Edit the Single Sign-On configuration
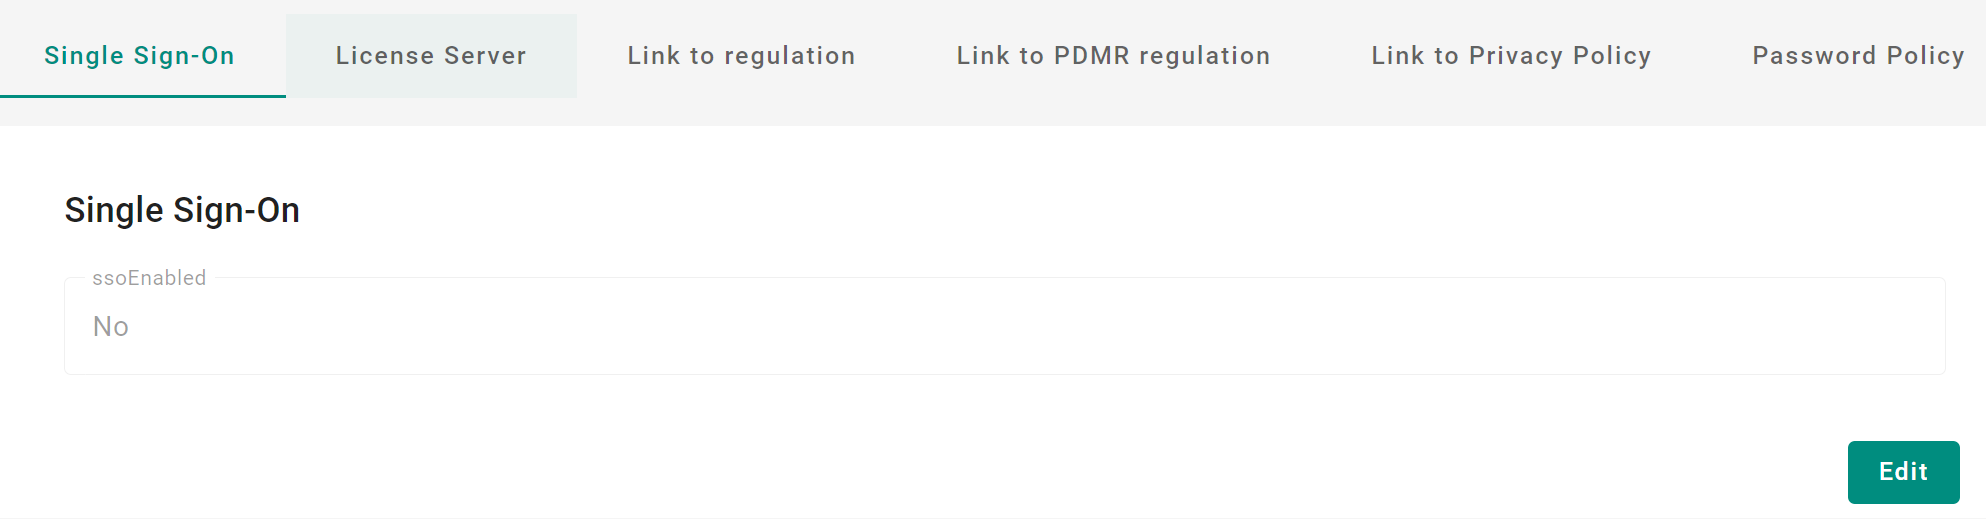The height and width of the screenshot is (519, 1986). (x=1903, y=472)
